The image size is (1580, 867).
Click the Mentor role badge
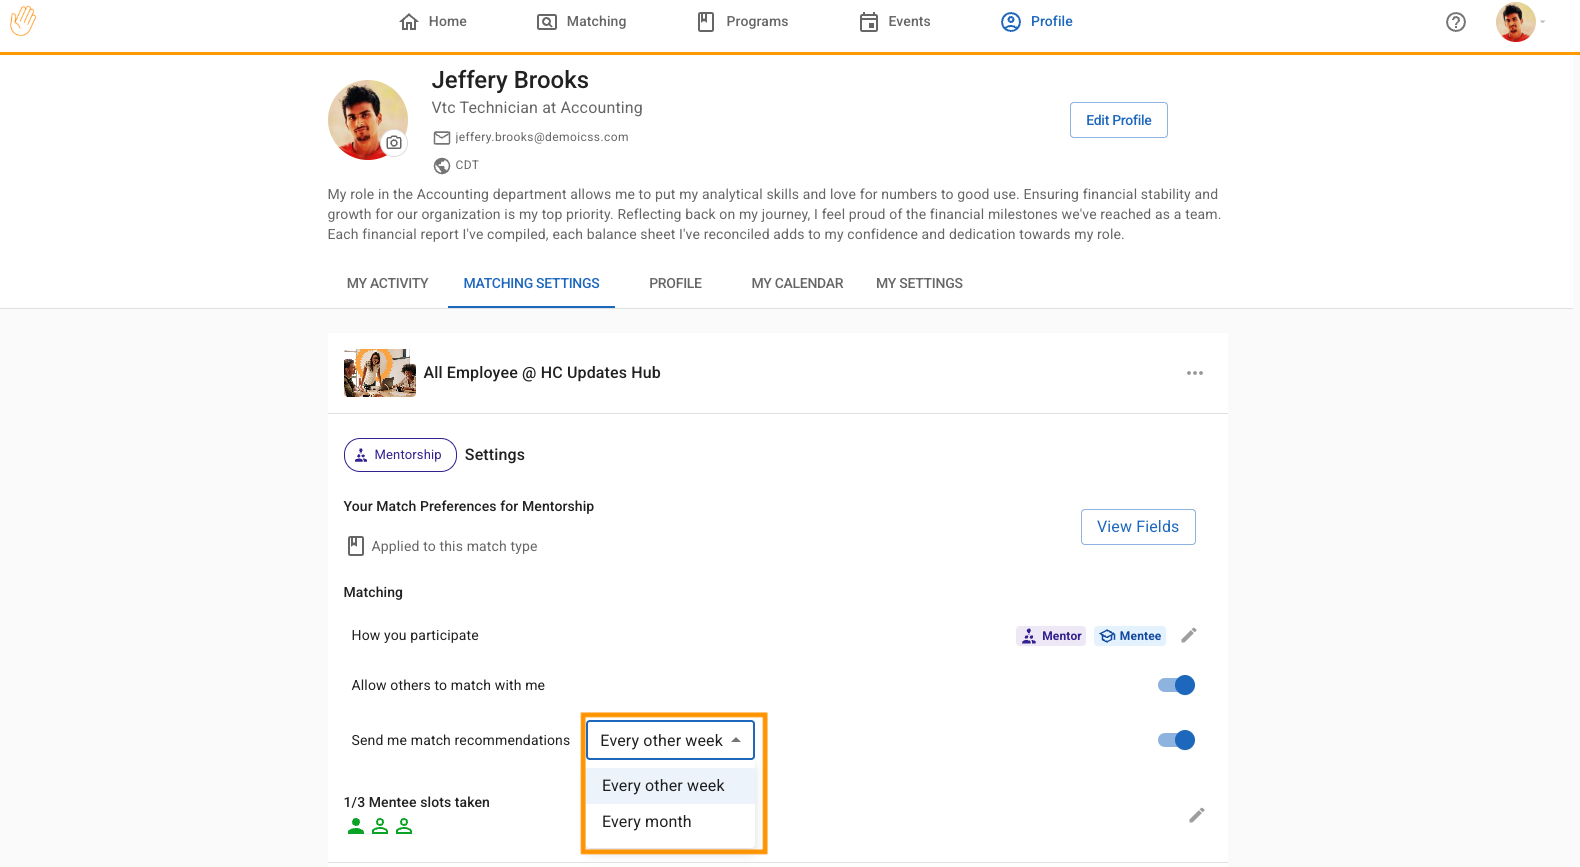tap(1051, 636)
